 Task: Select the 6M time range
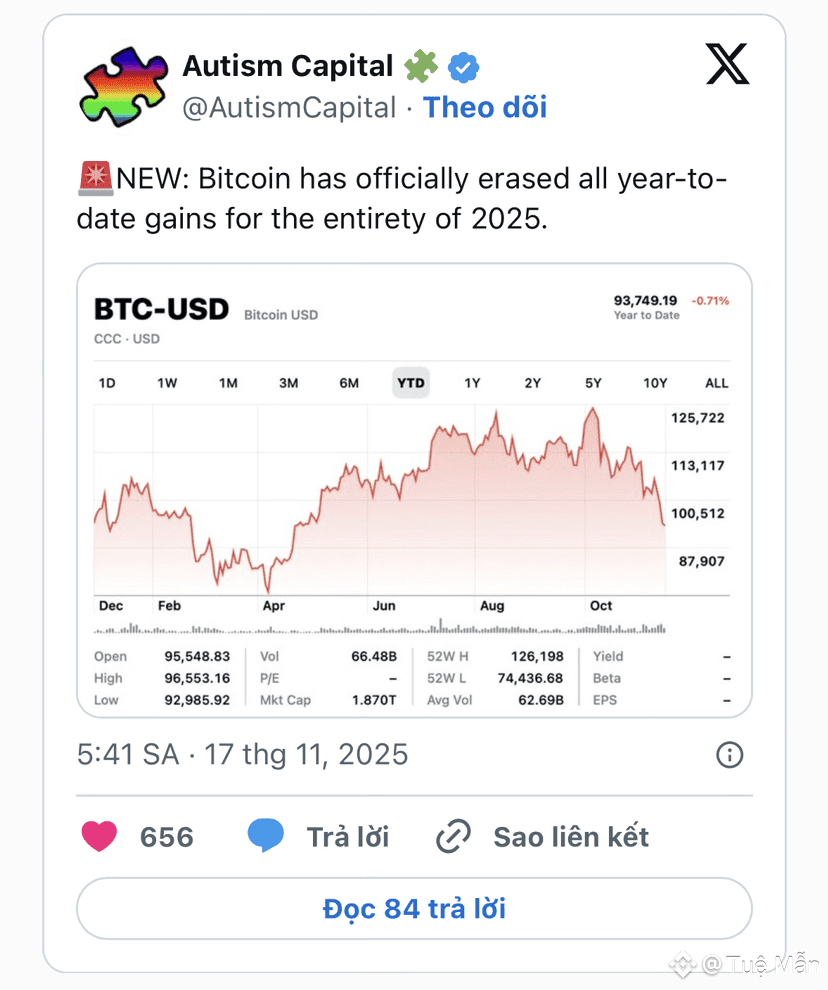click(x=349, y=383)
